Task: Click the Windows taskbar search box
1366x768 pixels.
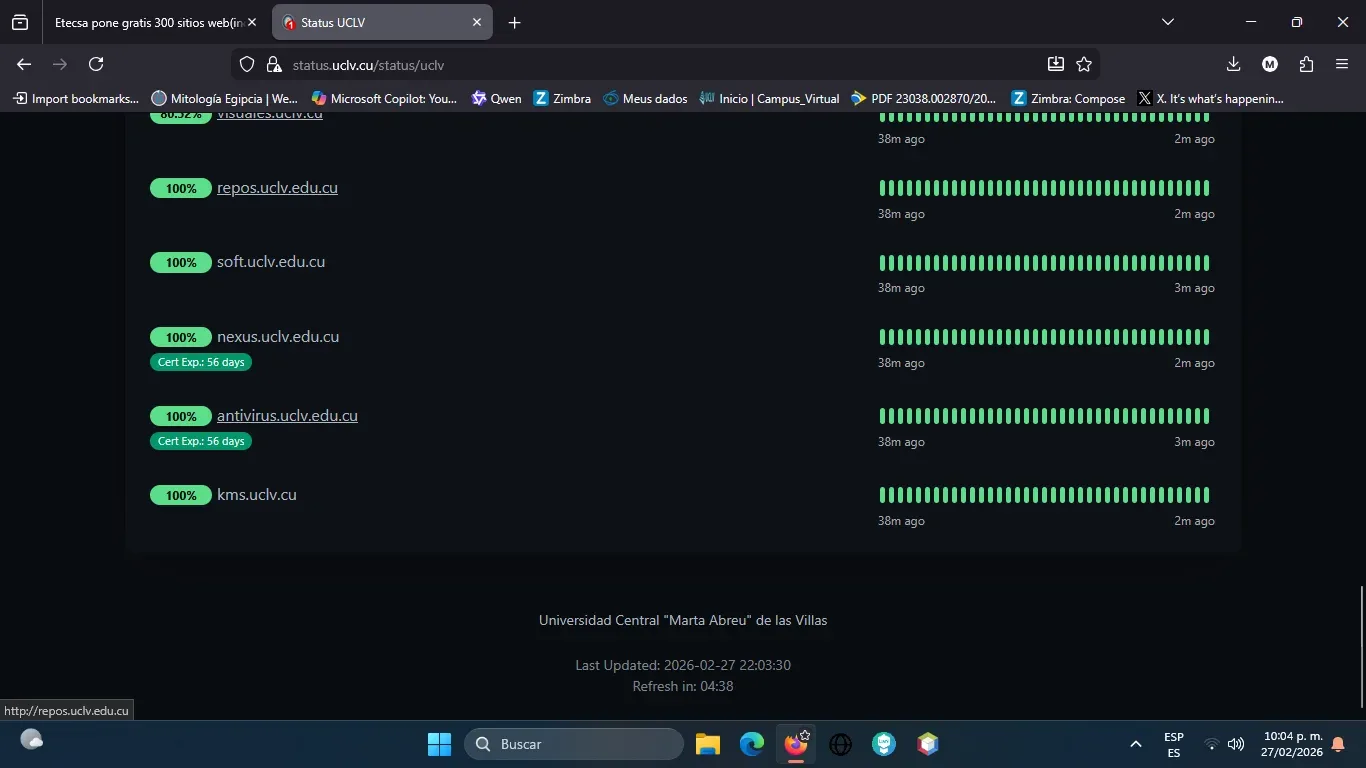Action: pos(574,744)
